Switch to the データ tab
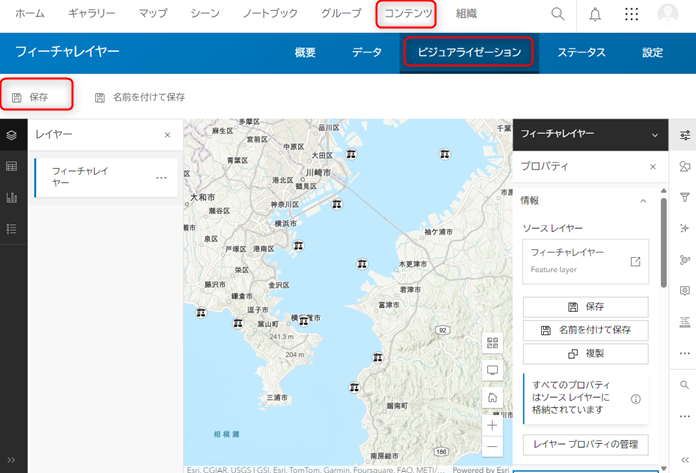Screen dimensions: 696x473 pos(367,52)
